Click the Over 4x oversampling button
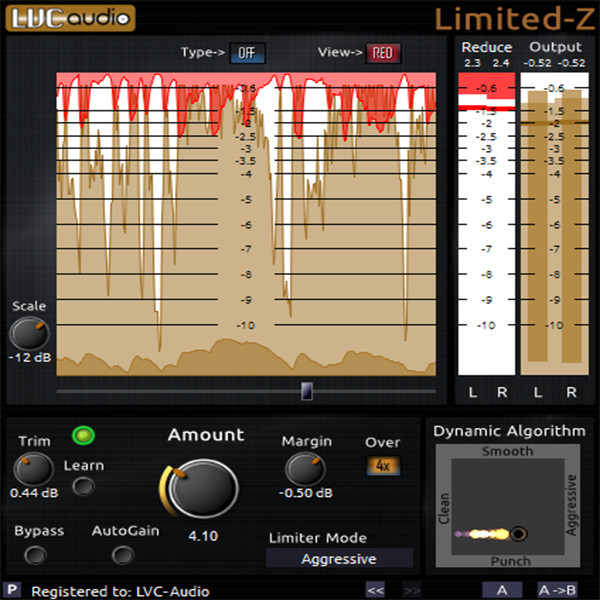 (381, 465)
